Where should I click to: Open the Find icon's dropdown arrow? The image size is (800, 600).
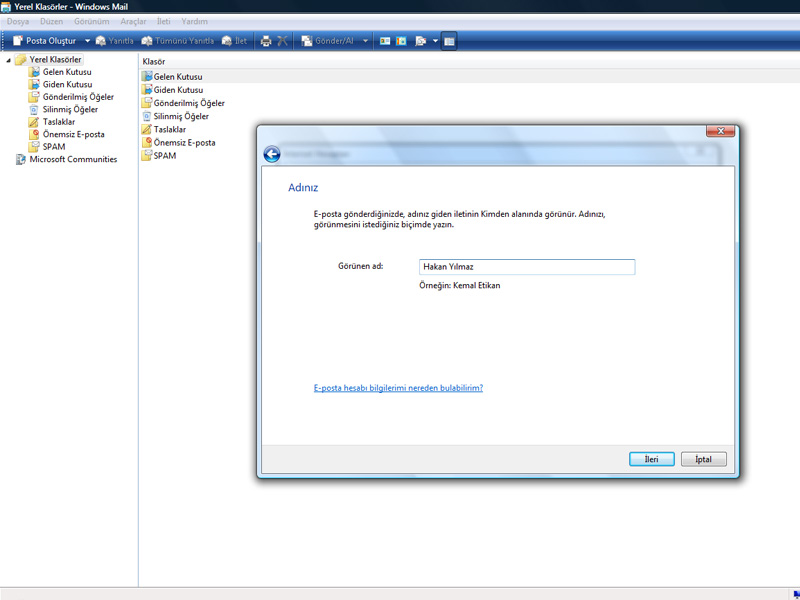(x=435, y=41)
